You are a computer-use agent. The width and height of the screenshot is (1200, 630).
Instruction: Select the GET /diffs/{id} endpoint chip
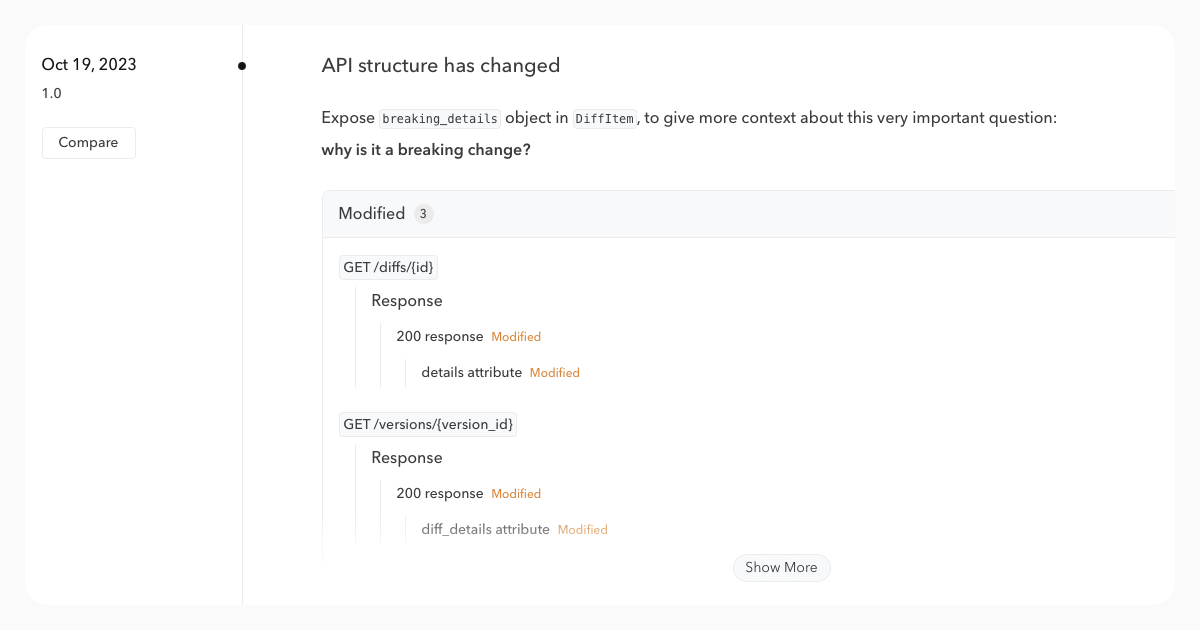388,266
